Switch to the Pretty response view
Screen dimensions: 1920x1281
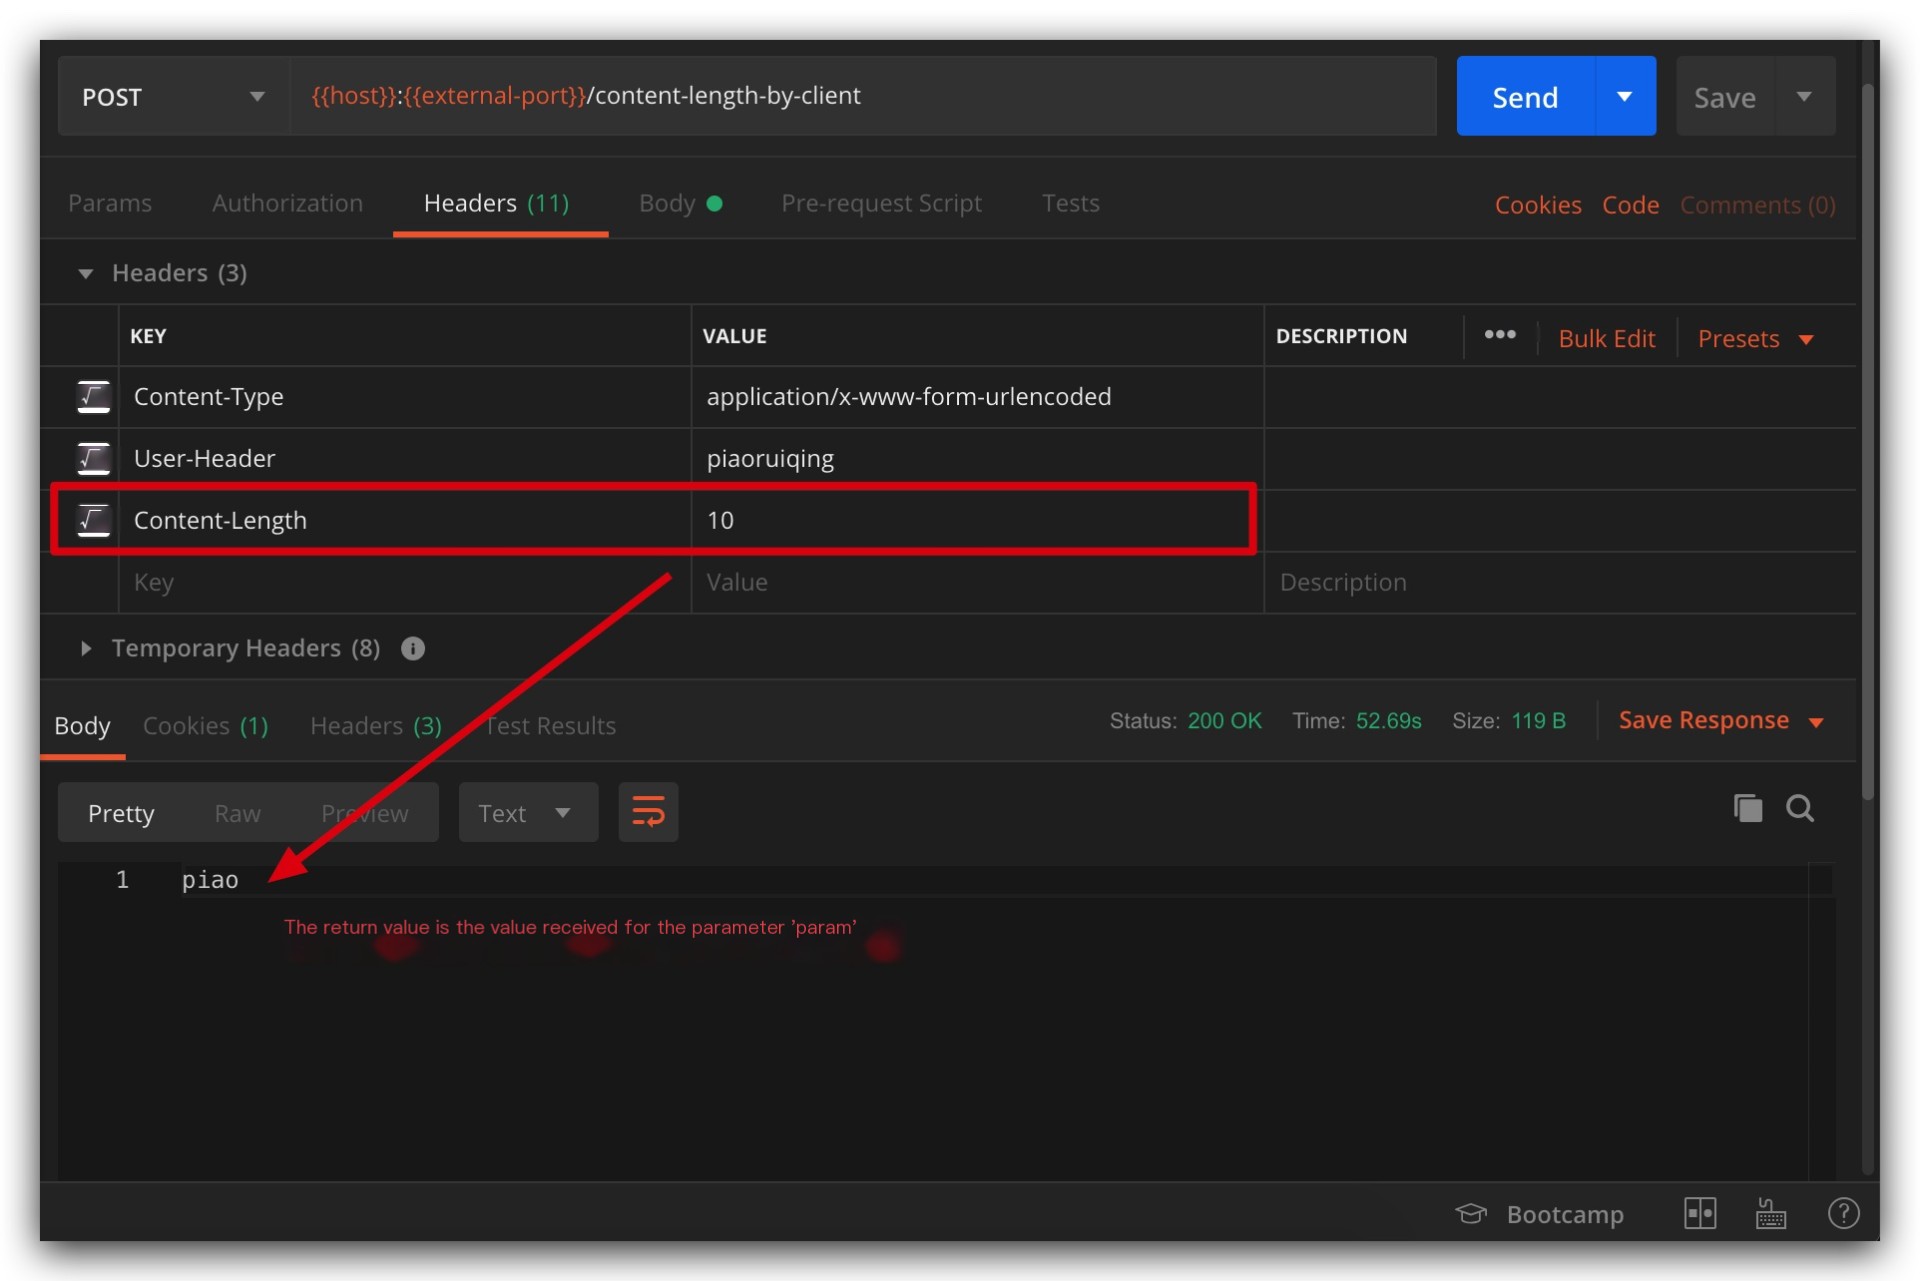121,813
